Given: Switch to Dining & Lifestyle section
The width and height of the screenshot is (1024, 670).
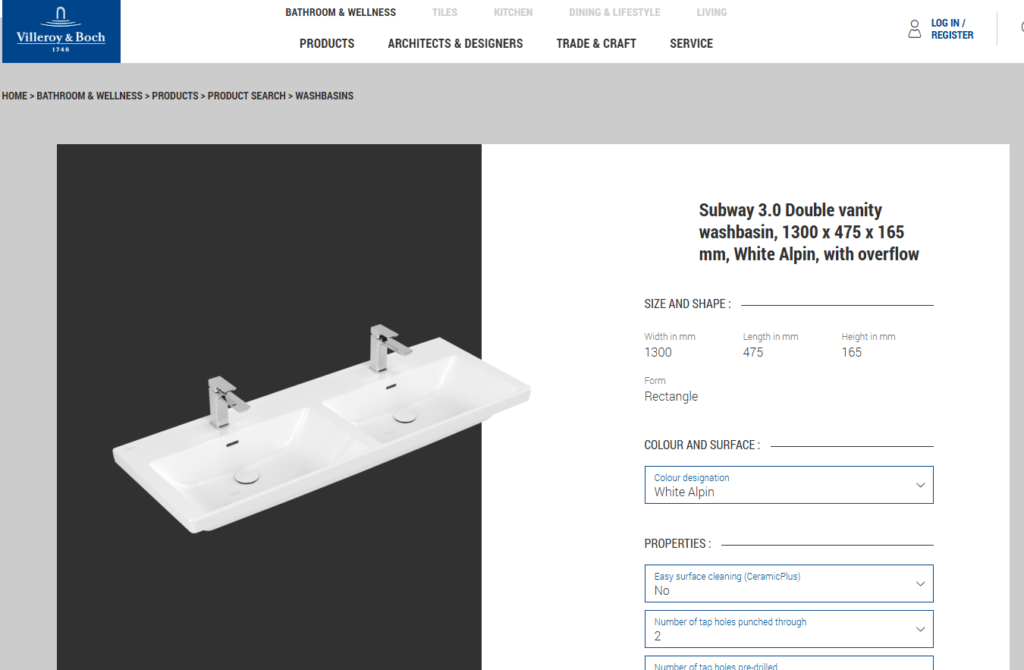Looking at the screenshot, I should [615, 12].
